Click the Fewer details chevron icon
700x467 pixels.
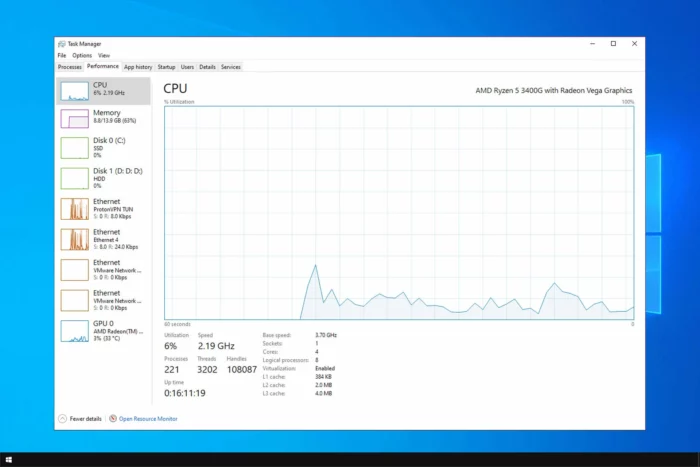pyautogui.click(x=62, y=418)
